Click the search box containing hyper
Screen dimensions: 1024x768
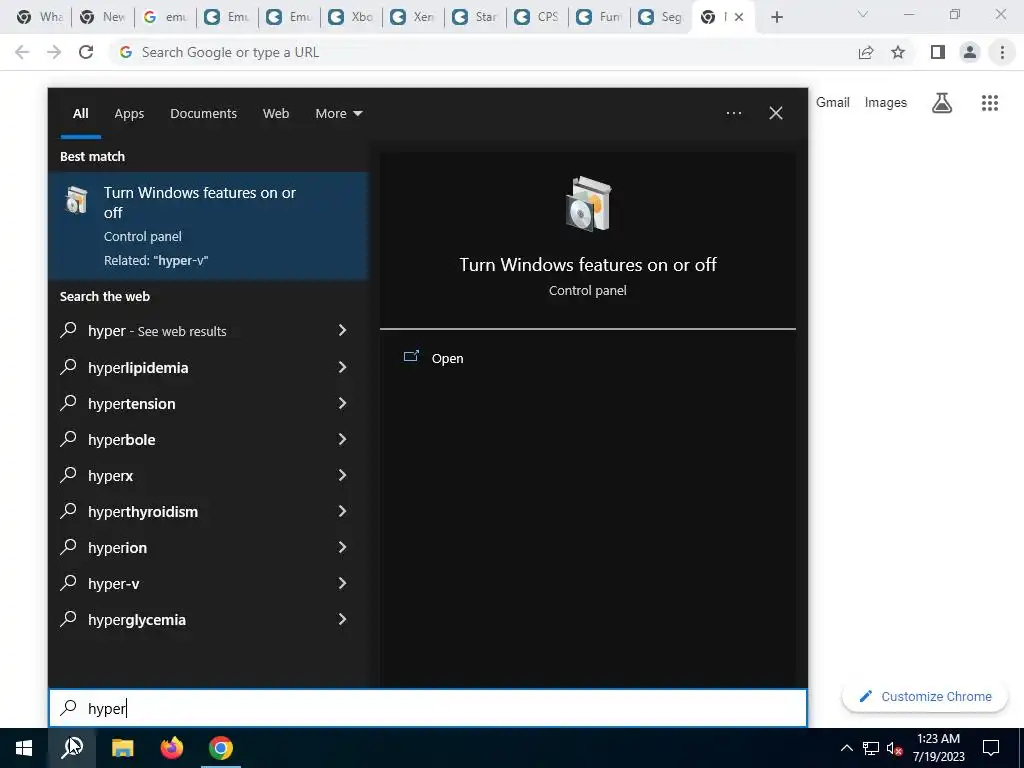coord(428,708)
